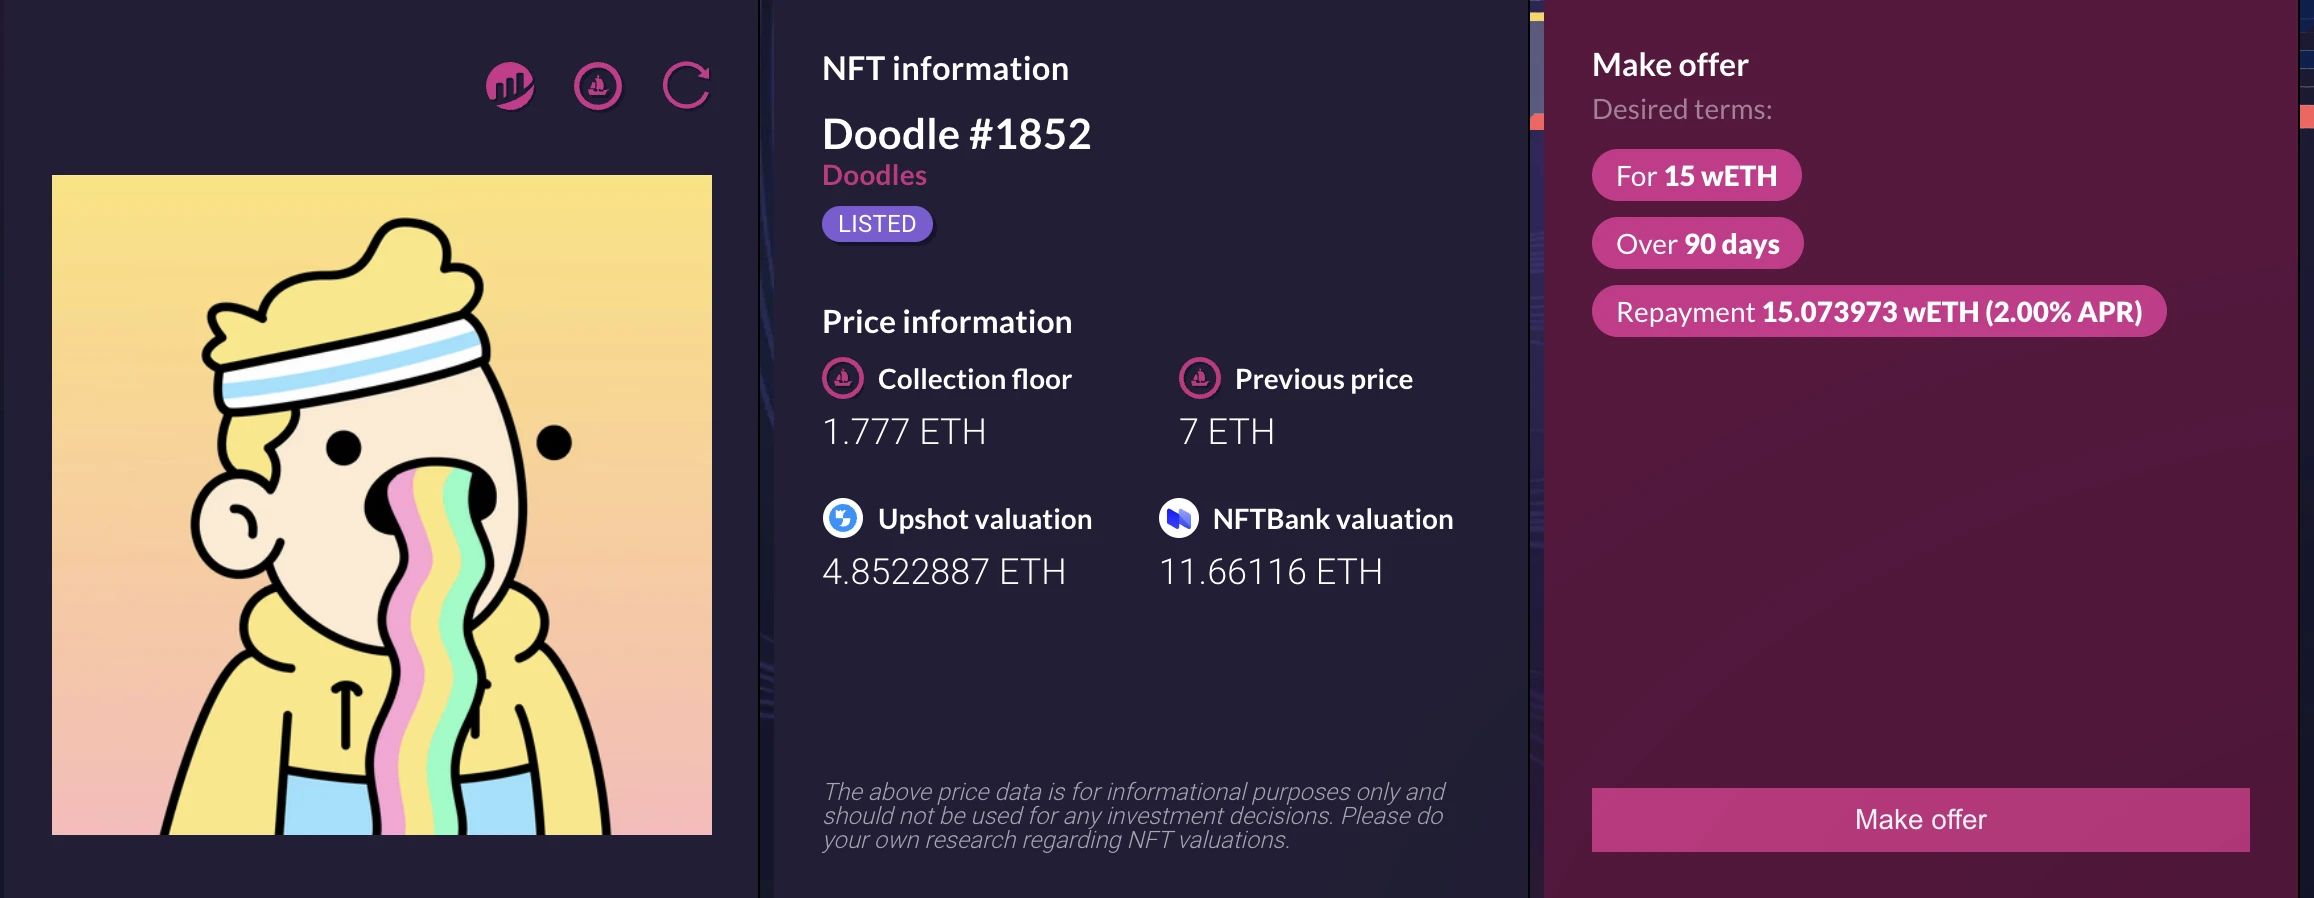The height and width of the screenshot is (898, 2314).
Task: Click the analytics bar chart icon
Action: 510,86
